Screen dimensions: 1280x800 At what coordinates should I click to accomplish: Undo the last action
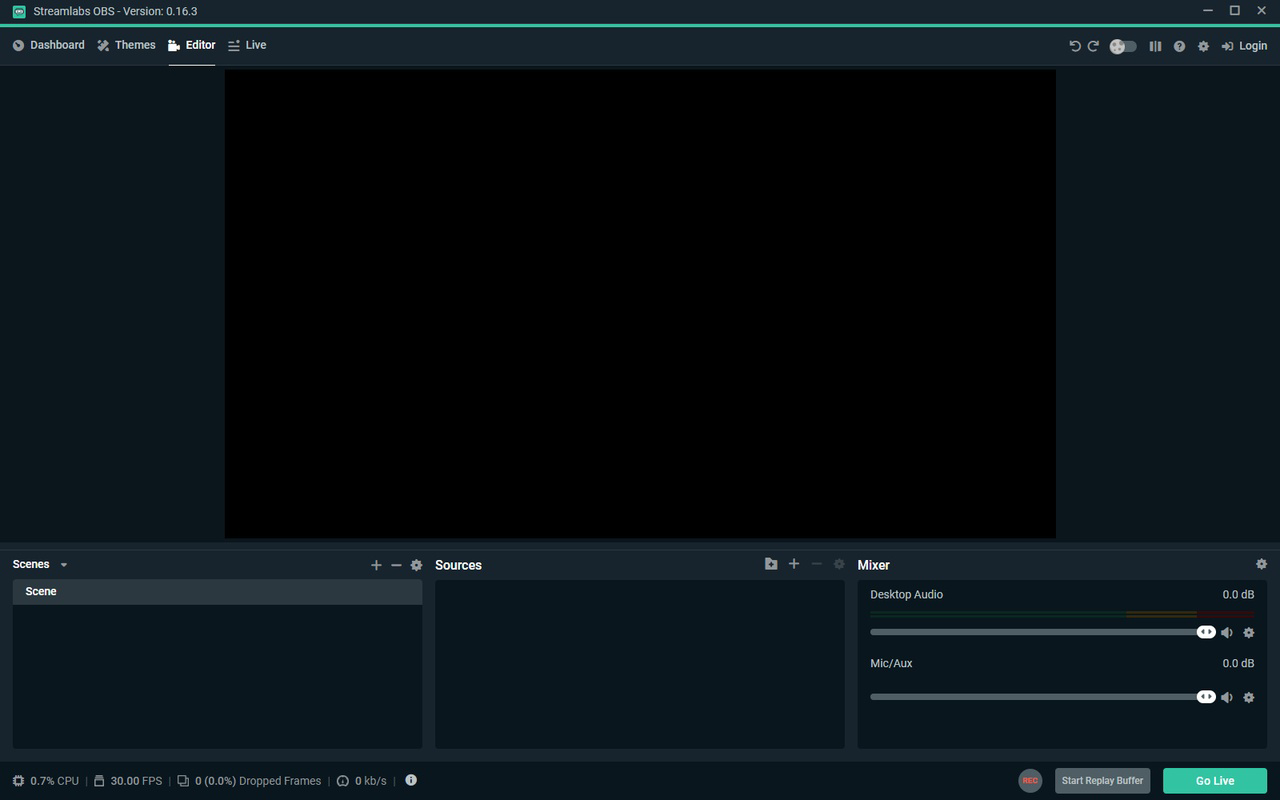[x=1073, y=45]
